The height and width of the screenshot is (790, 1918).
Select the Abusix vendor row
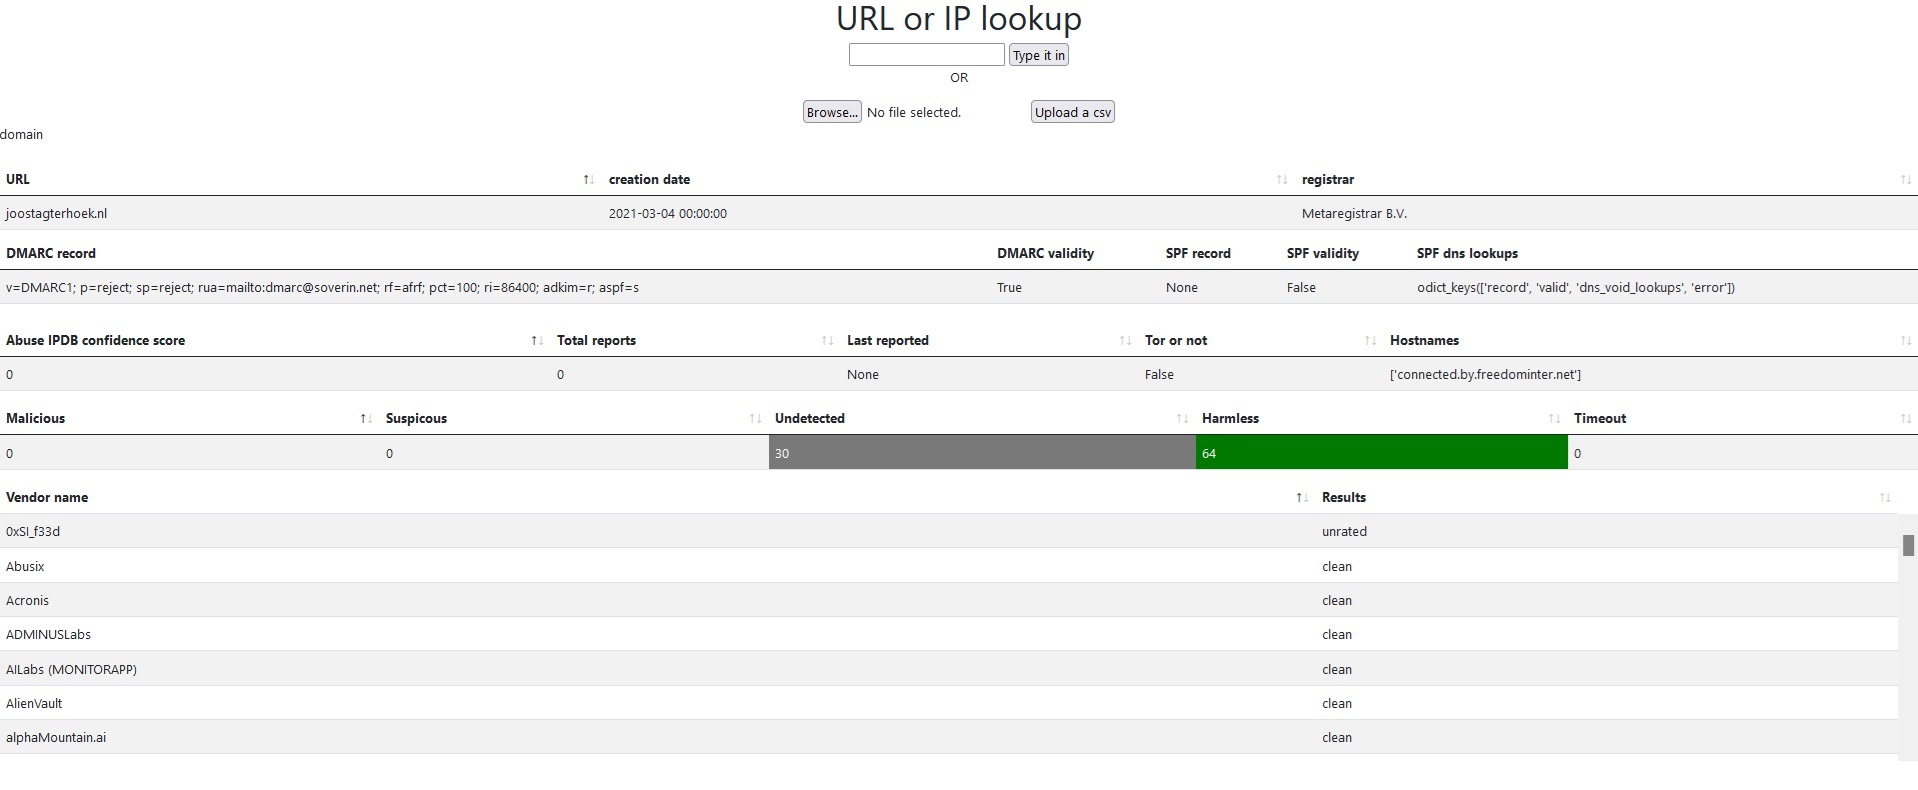click(949, 566)
